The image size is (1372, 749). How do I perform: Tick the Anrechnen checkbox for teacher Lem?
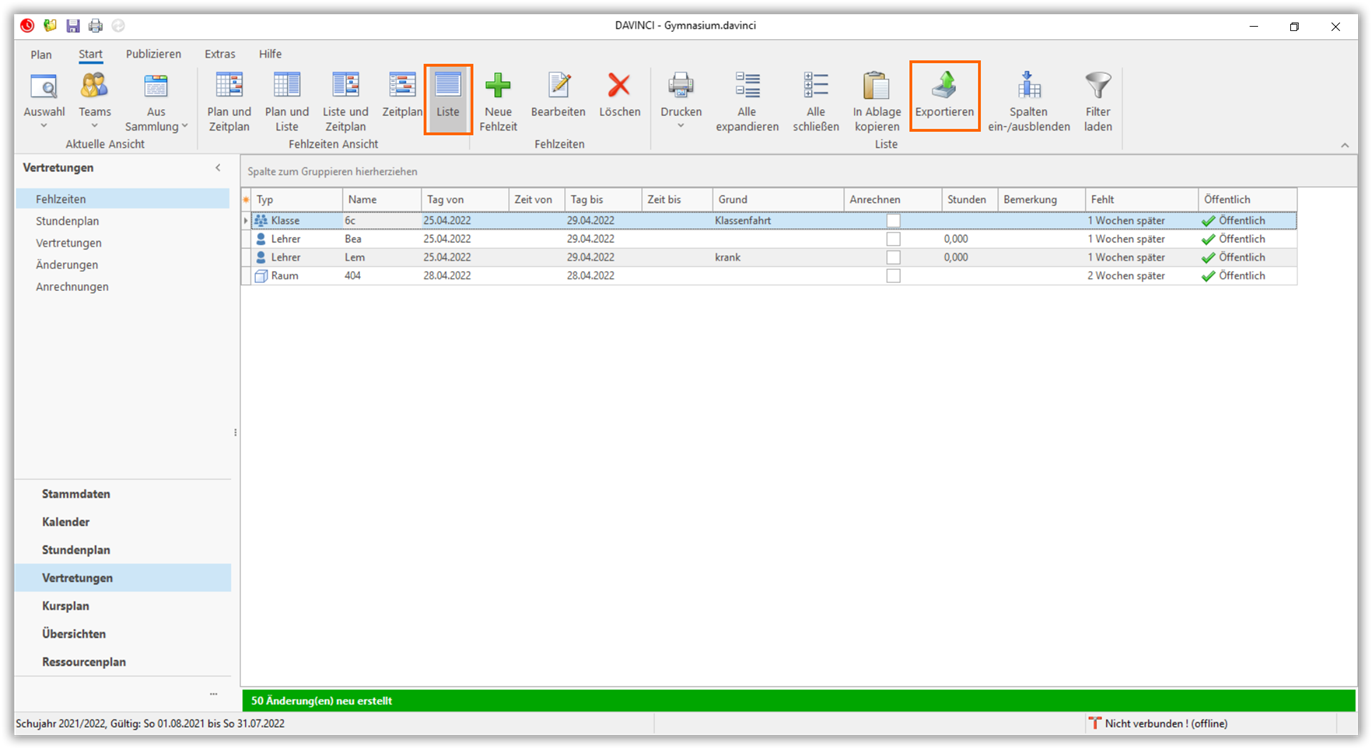point(893,258)
